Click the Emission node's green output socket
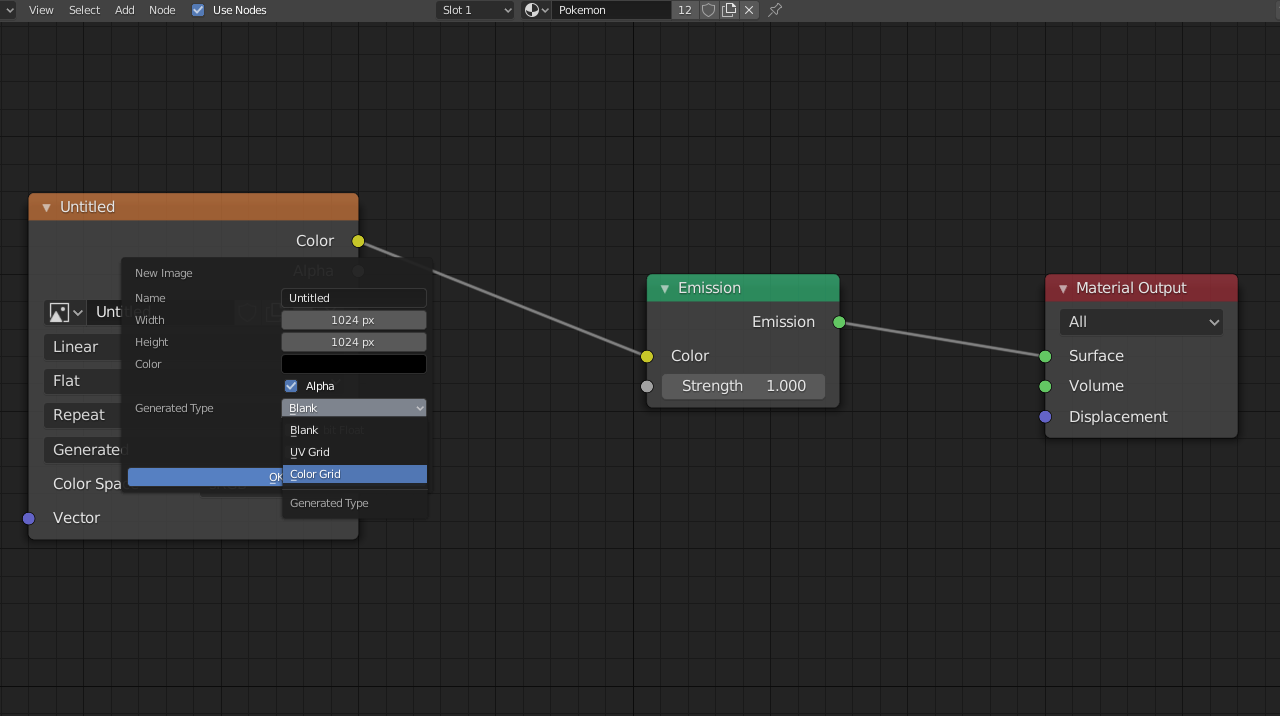 click(x=839, y=322)
